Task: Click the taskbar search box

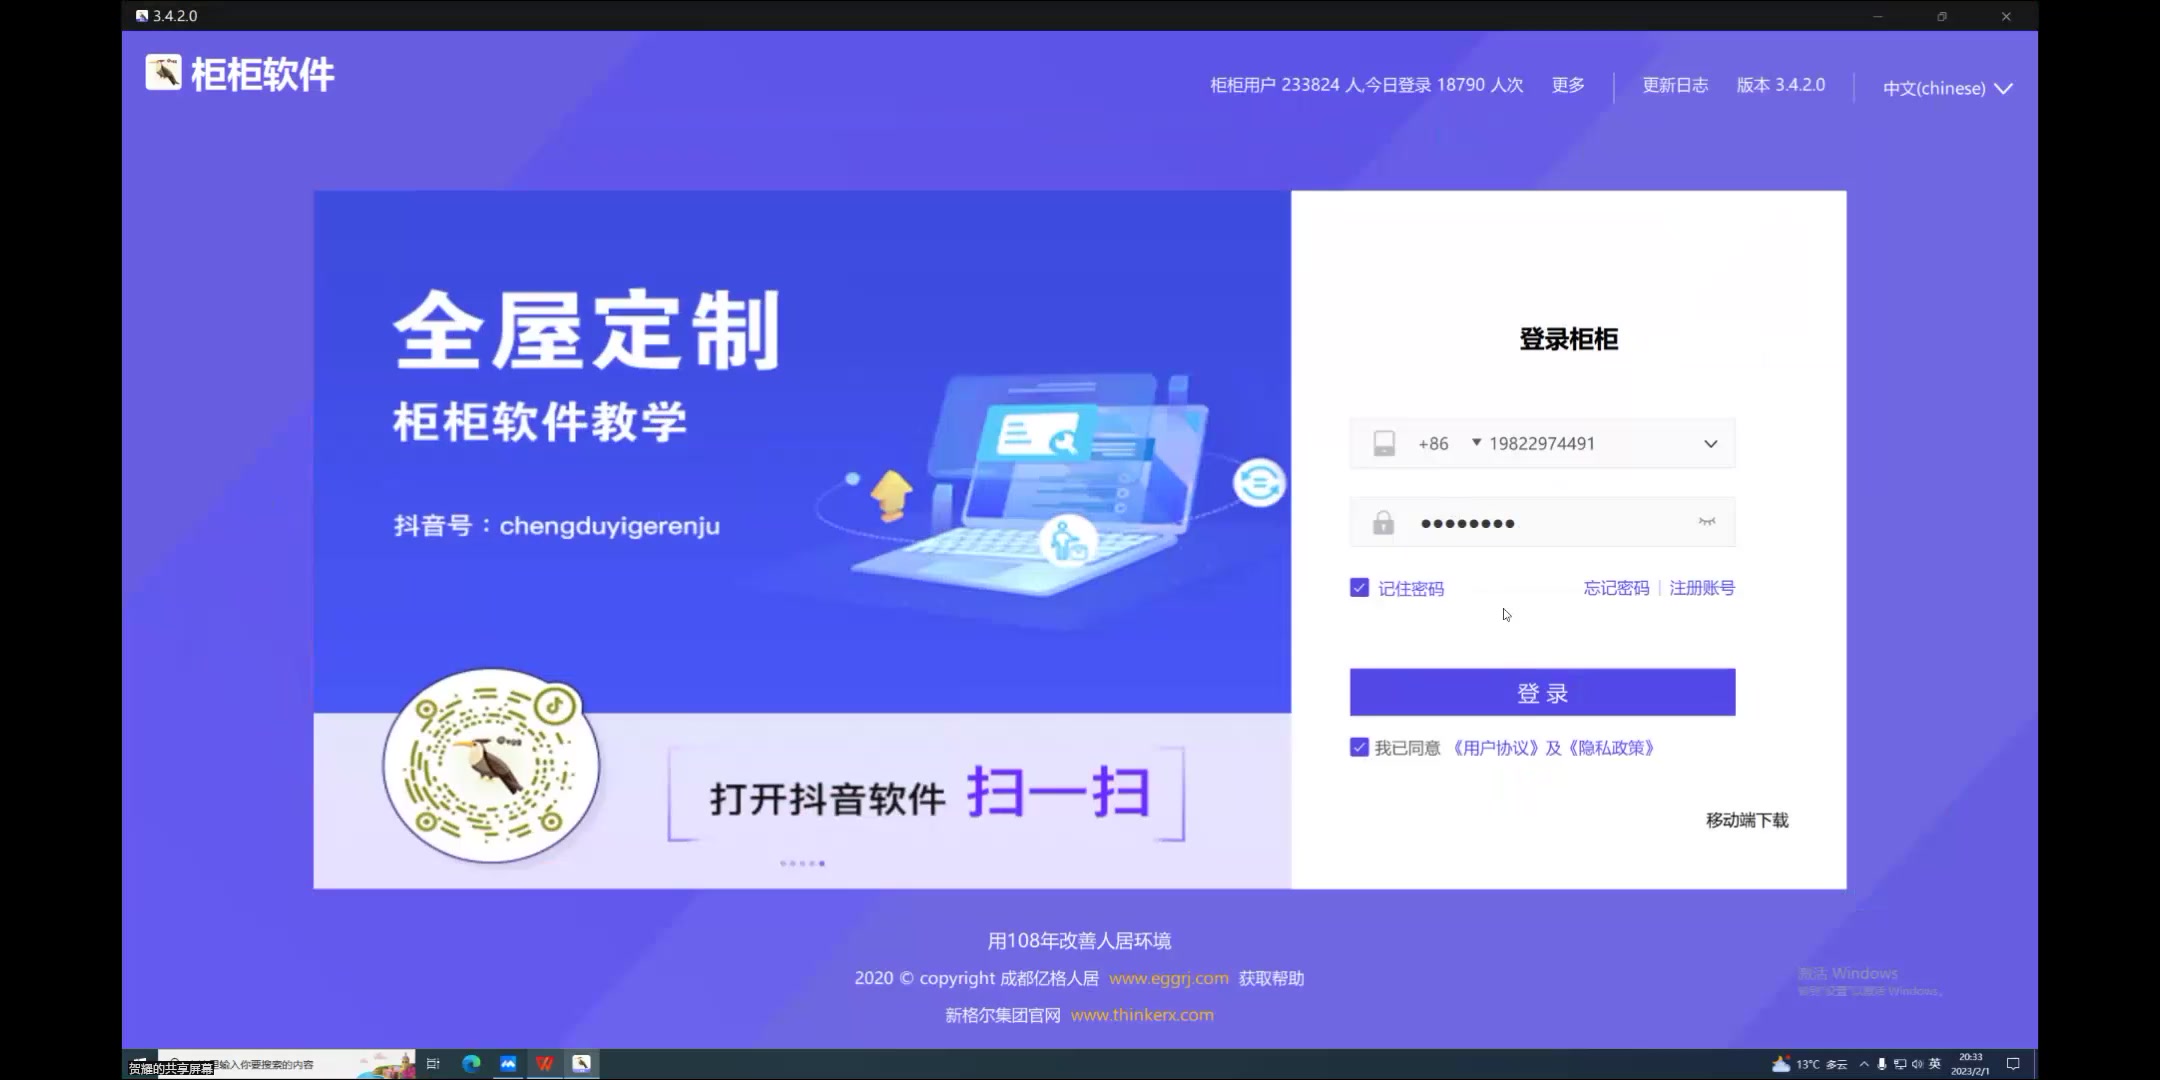Action: pyautogui.click(x=288, y=1064)
